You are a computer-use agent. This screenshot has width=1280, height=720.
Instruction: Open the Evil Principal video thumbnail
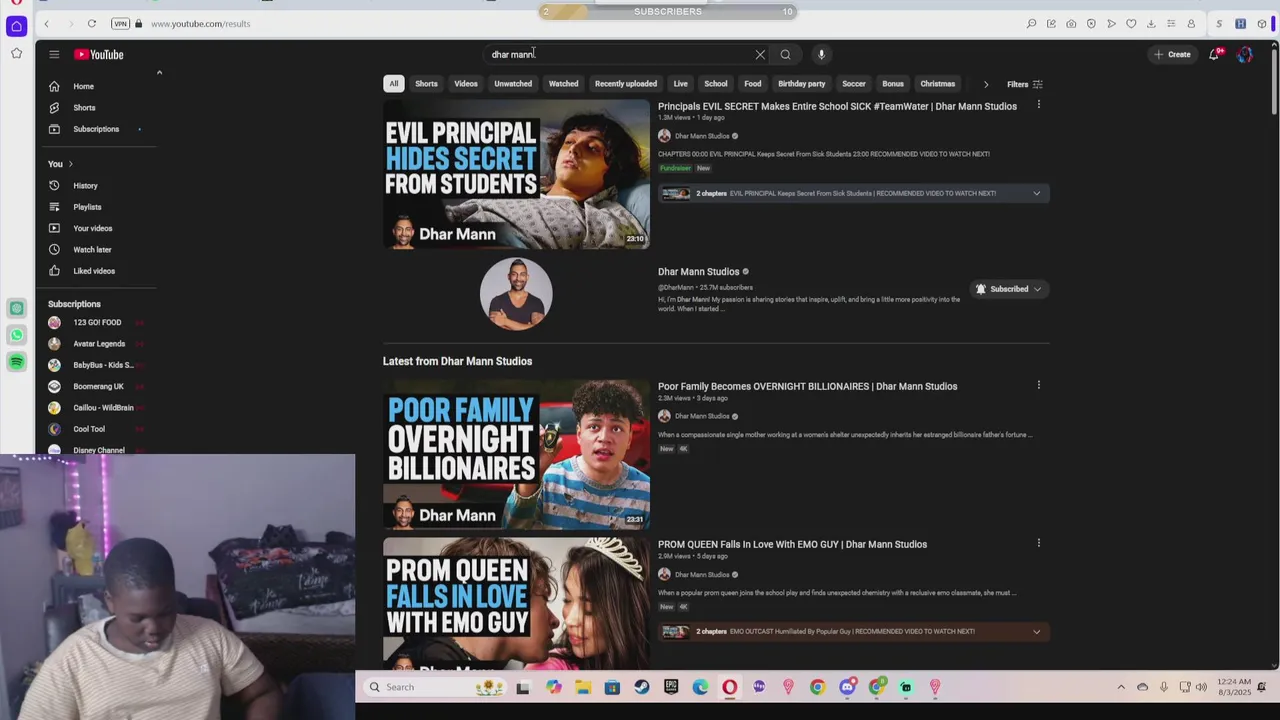(x=516, y=174)
